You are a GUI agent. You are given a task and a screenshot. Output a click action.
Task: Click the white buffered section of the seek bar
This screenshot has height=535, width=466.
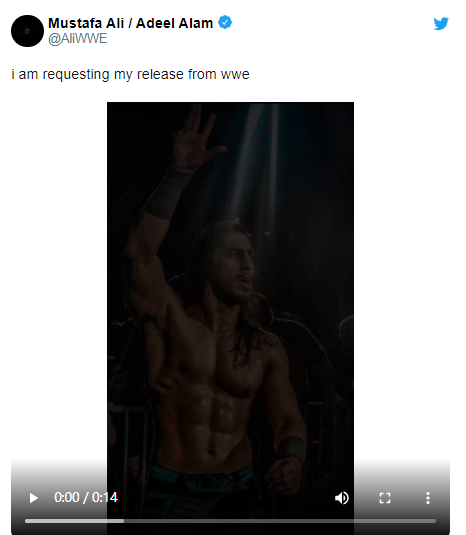pos(74,521)
